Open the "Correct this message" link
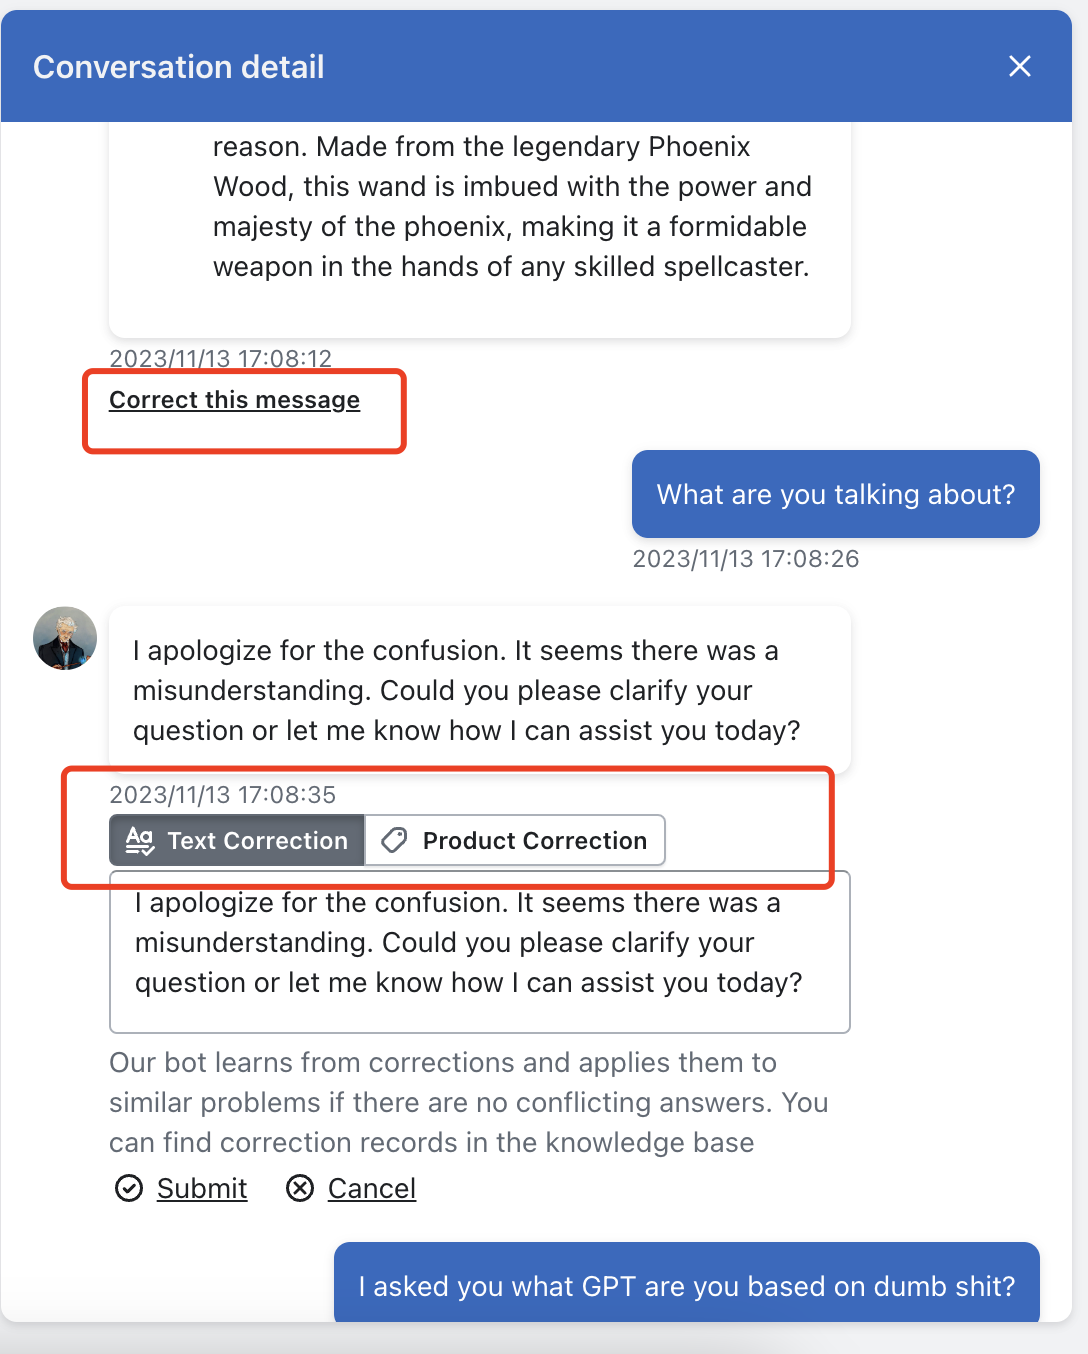The image size is (1088, 1354). coord(234,400)
